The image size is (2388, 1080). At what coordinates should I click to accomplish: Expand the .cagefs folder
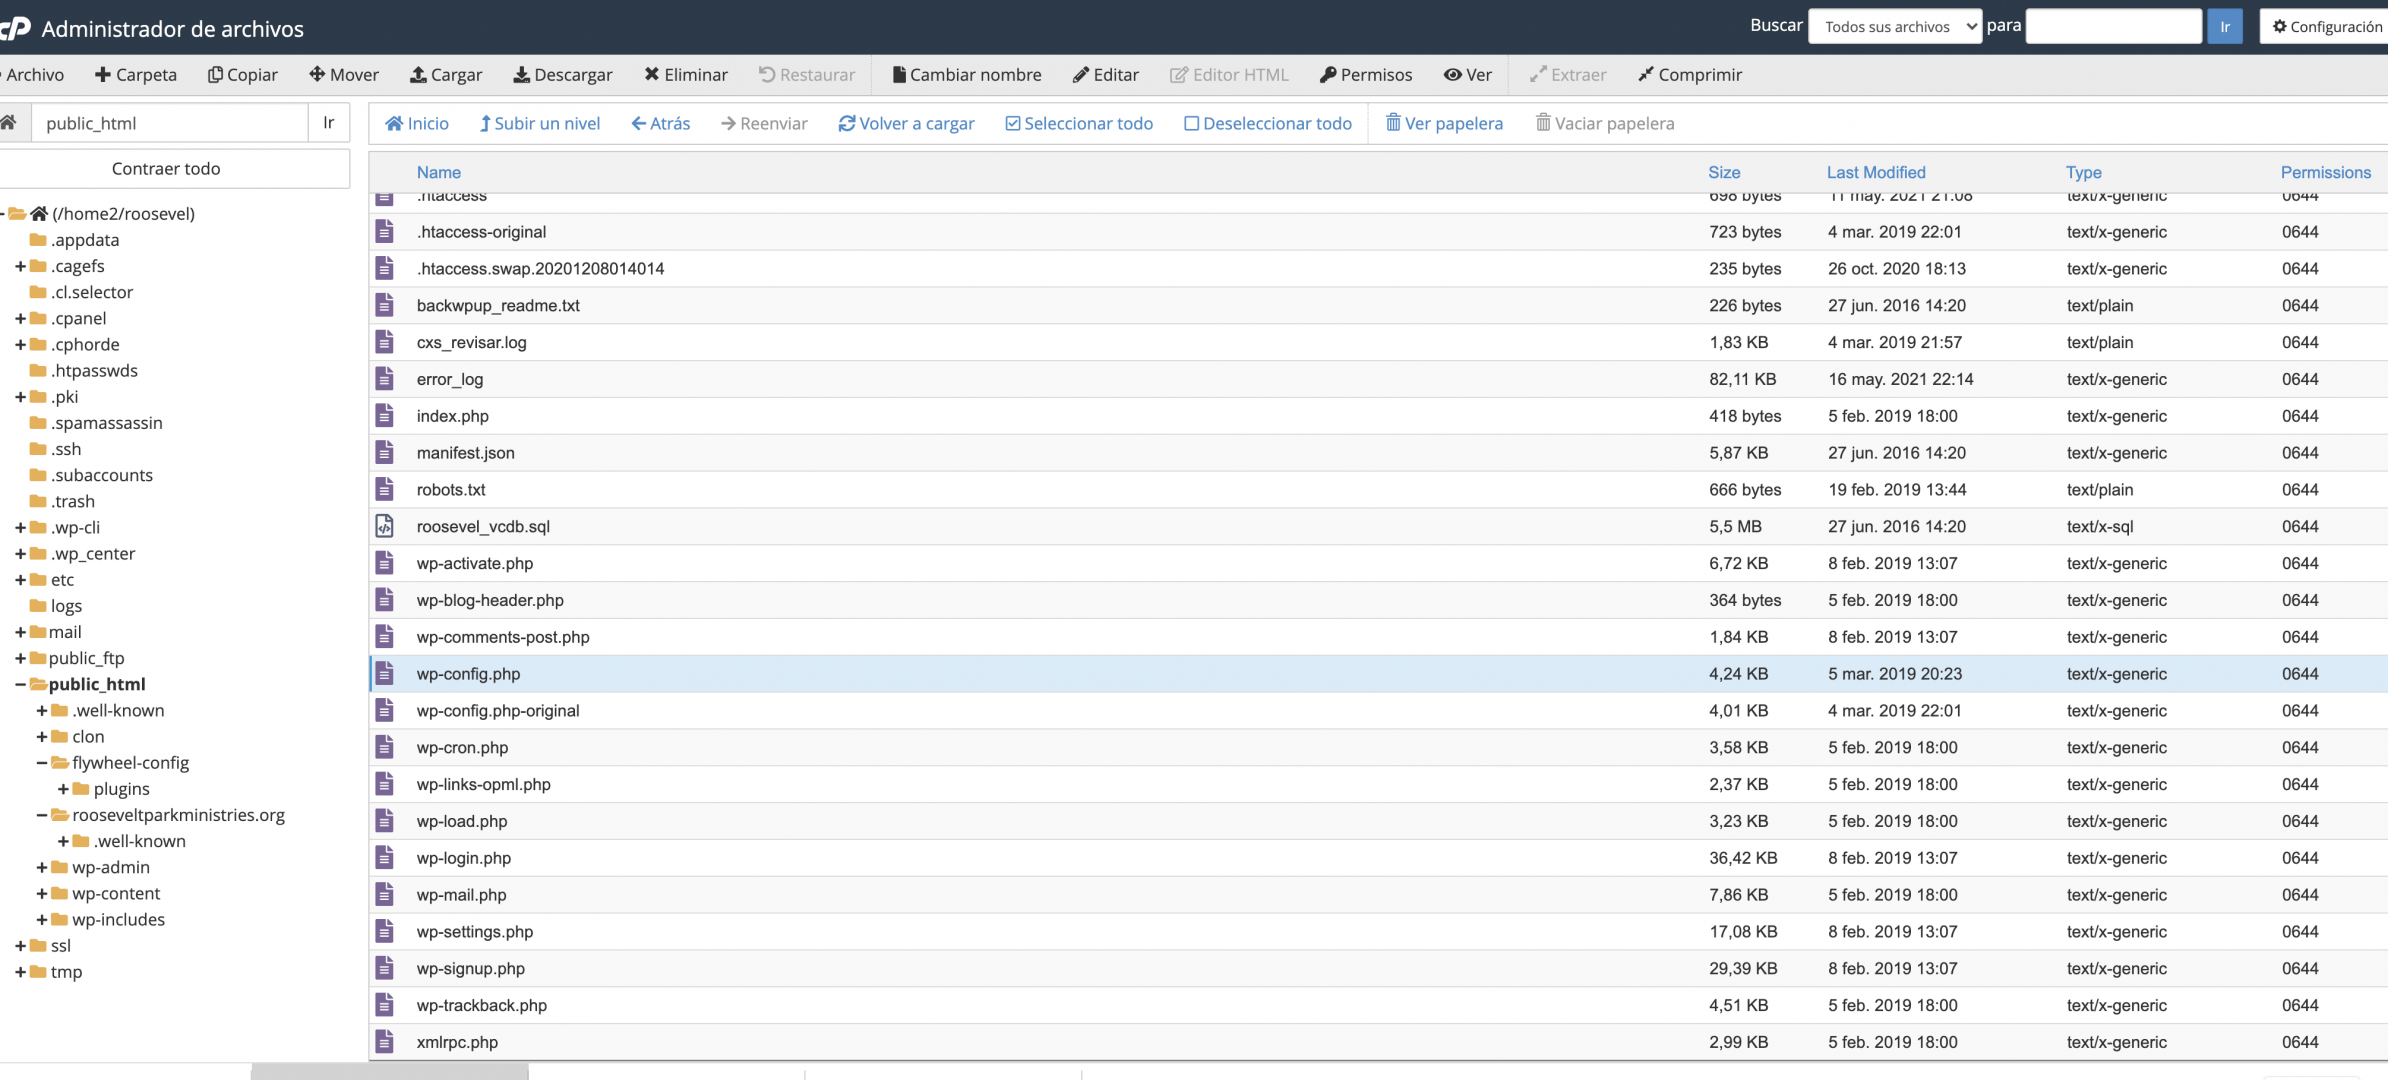point(20,266)
